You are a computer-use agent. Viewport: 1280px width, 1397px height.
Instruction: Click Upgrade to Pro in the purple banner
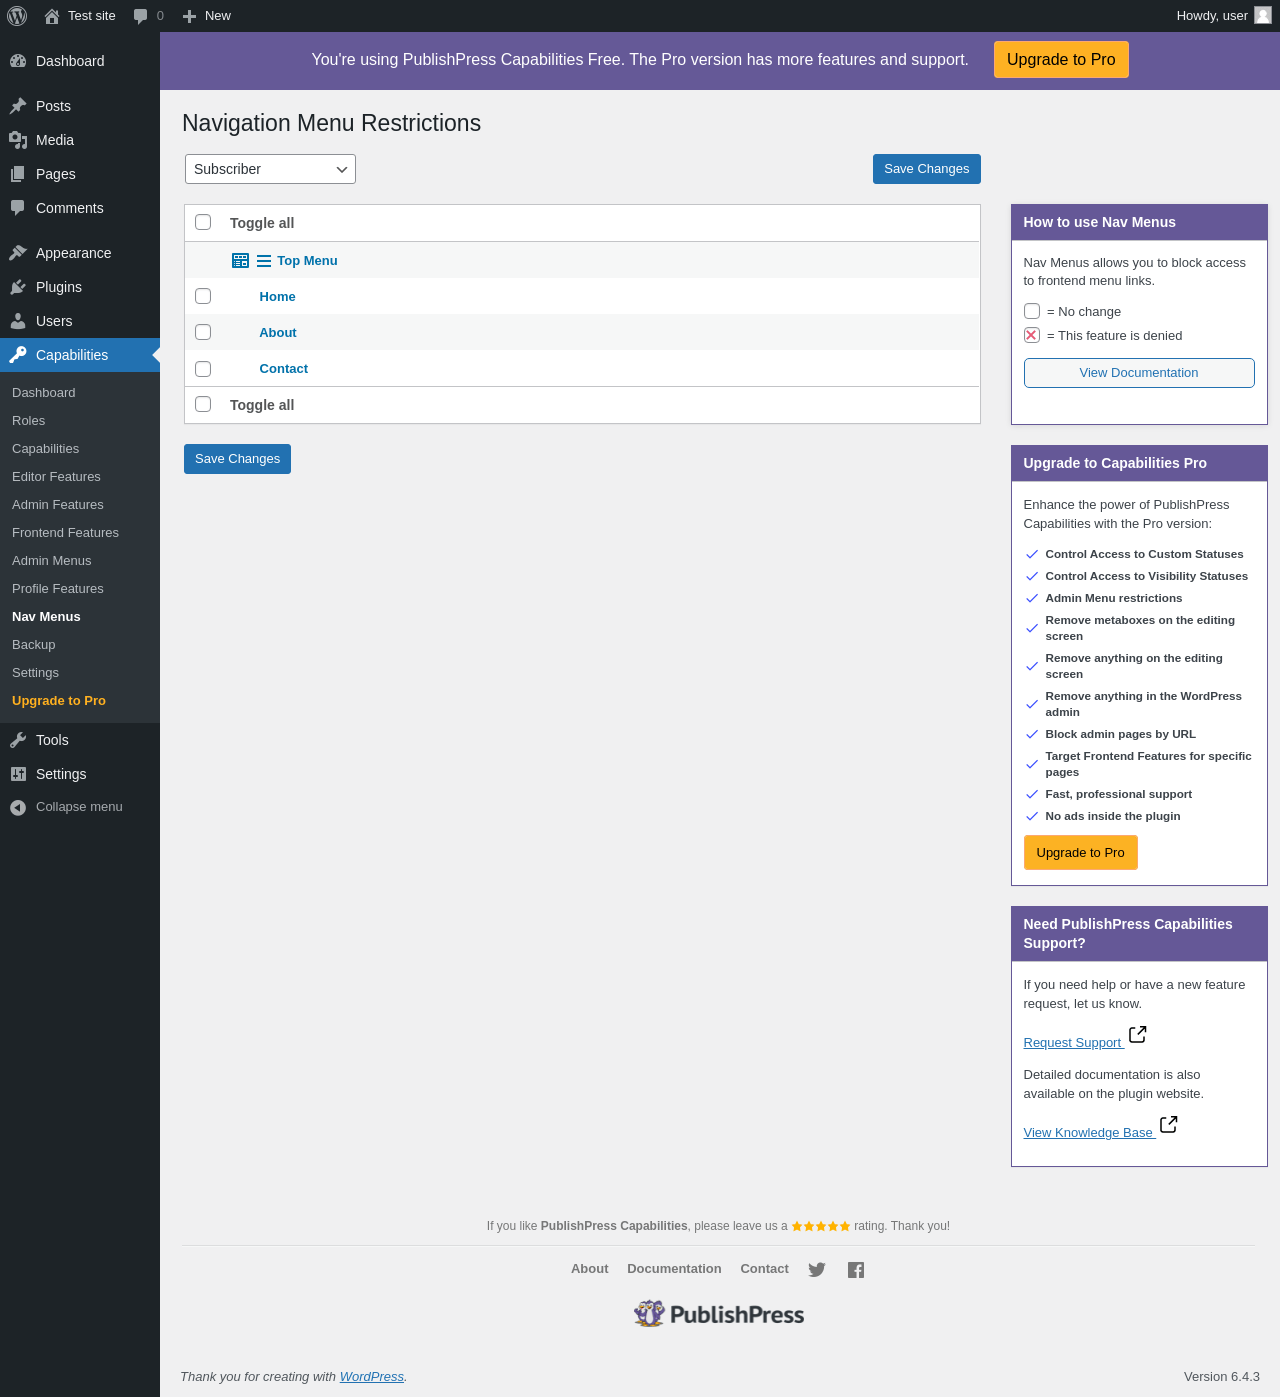pyautogui.click(x=1061, y=59)
